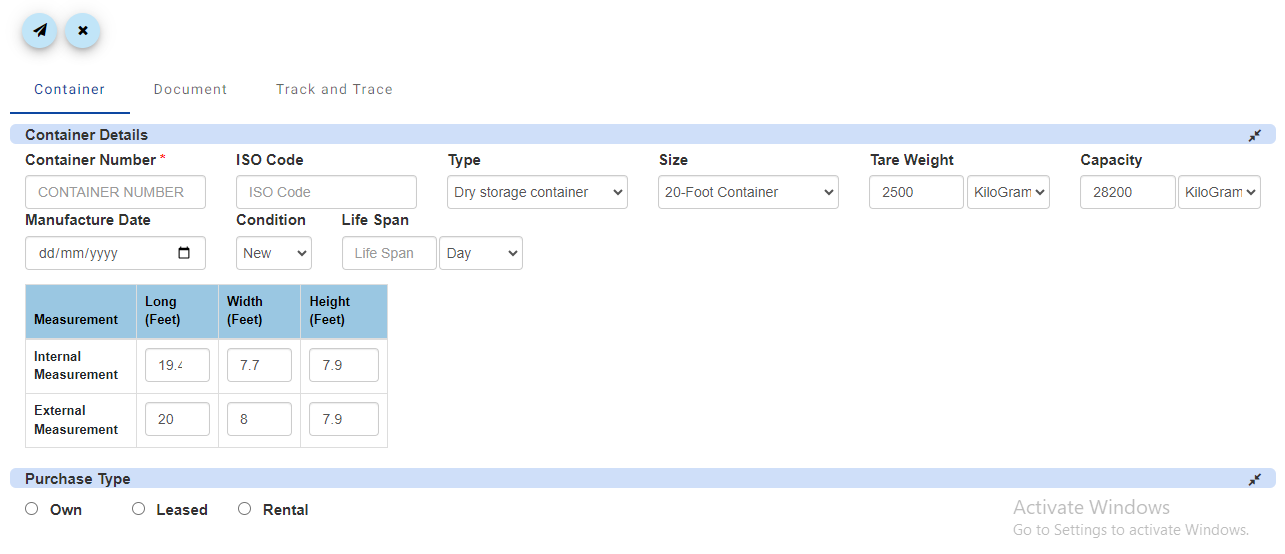Screen dimensions: 1285x554
Task: Change the Tare Weight unit dropdown
Action: pyautogui.click(x=1008, y=192)
